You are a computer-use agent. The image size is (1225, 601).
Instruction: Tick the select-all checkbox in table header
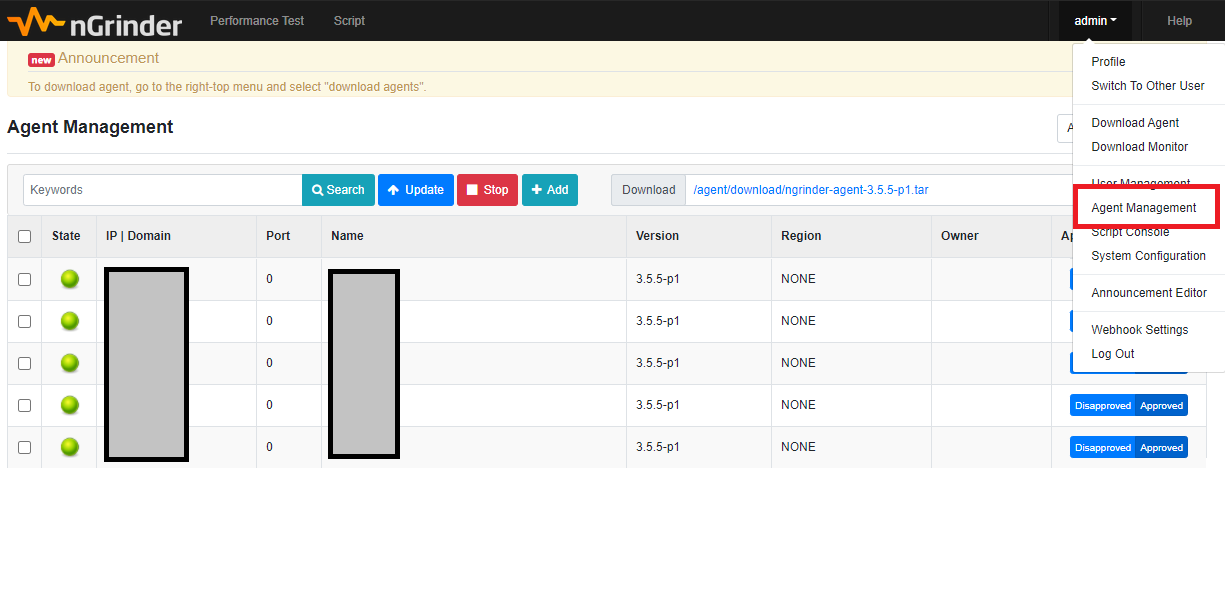25,237
